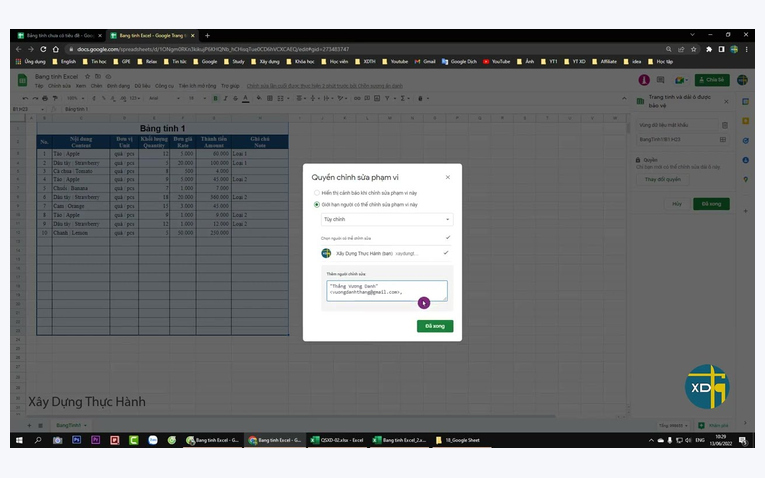Click the print toolbar icon
765x478 pixels.
(x=45, y=99)
